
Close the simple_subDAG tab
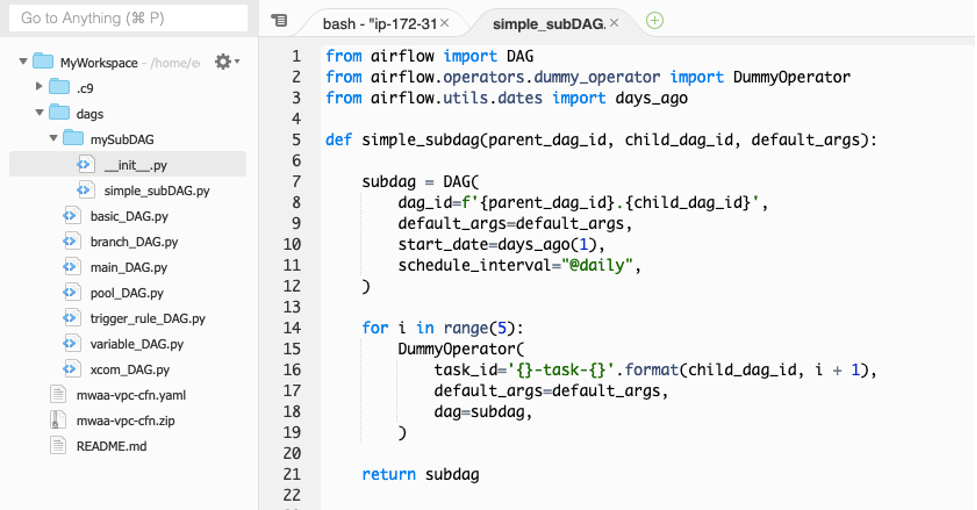pos(614,22)
